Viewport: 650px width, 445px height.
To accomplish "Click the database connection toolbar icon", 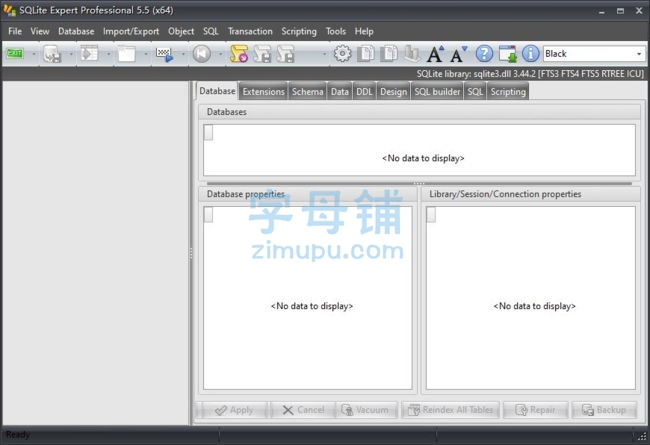I will [x=52, y=54].
